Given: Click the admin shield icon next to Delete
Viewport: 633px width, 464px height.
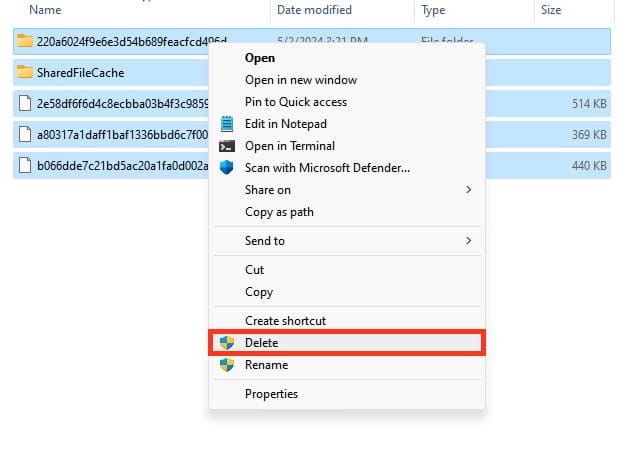Looking at the screenshot, I should click(x=226, y=343).
